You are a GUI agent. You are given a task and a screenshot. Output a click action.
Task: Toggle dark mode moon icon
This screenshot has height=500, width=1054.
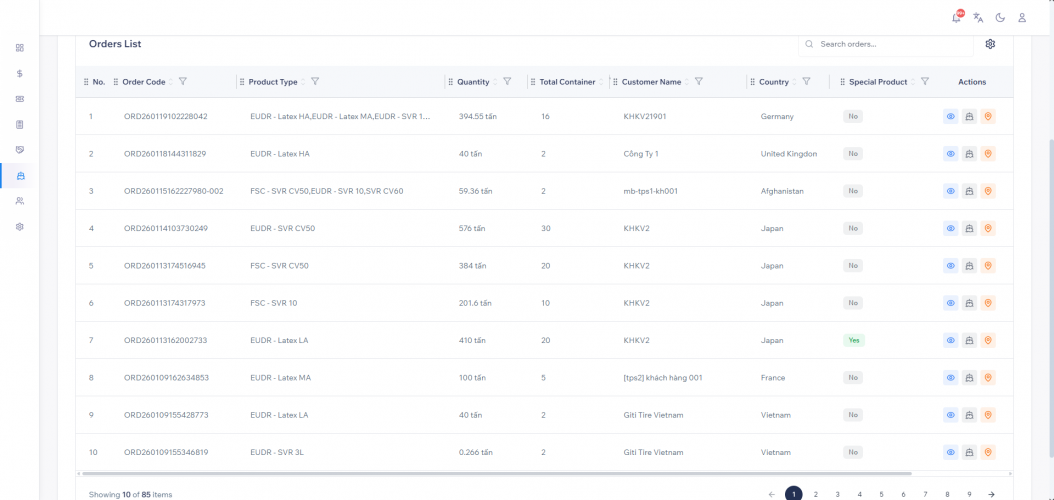point(1000,18)
